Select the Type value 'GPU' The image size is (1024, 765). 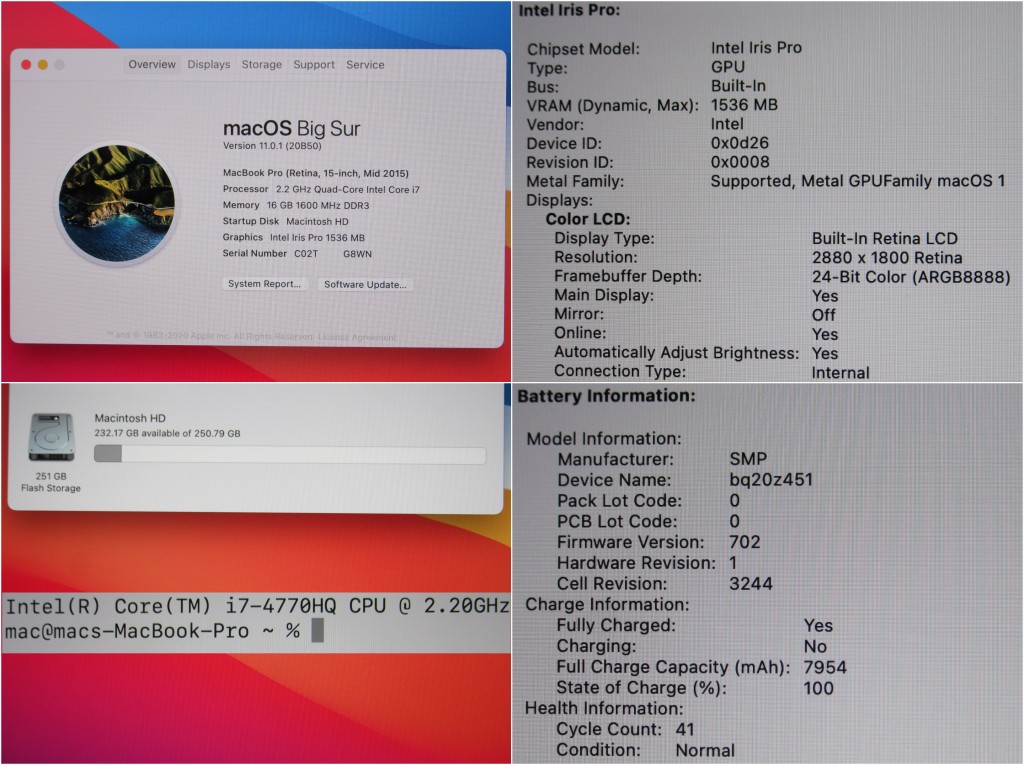point(728,67)
